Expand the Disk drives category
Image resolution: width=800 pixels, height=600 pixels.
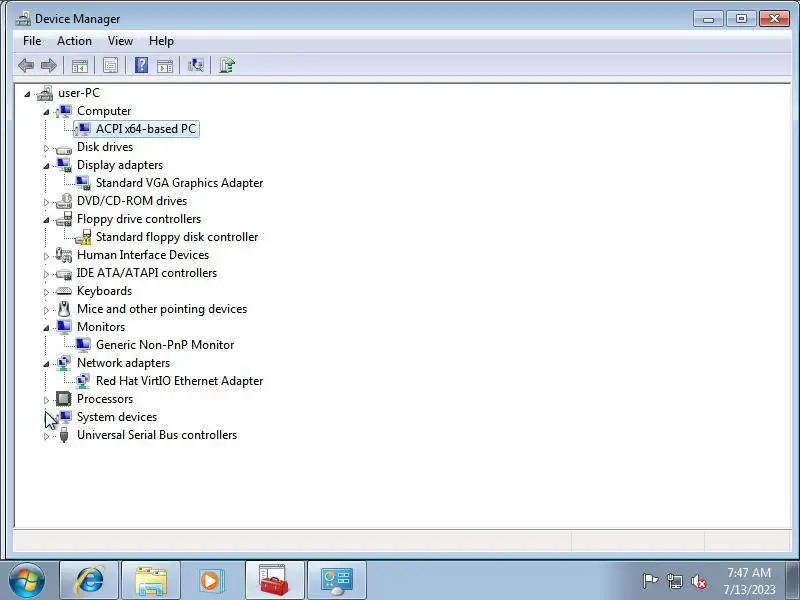click(x=46, y=148)
